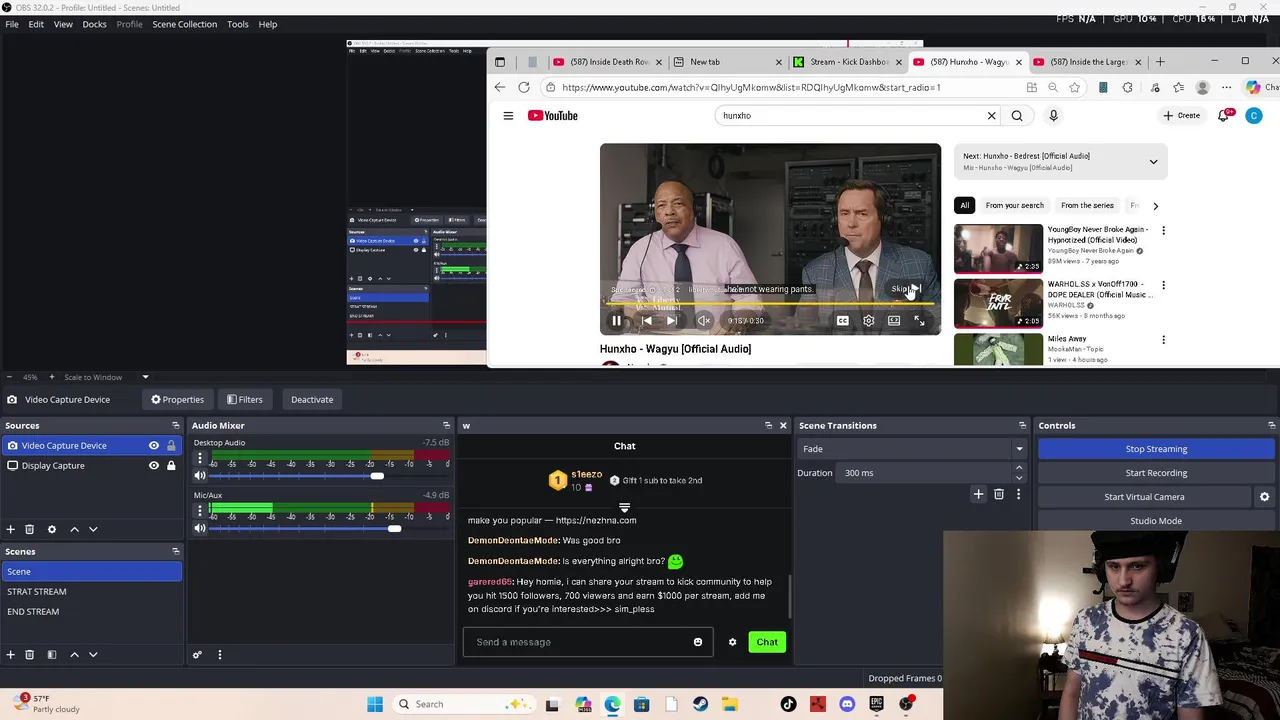Show more filter chips arrow on YouTube
Image resolution: width=1280 pixels, height=720 pixels.
1155,206
